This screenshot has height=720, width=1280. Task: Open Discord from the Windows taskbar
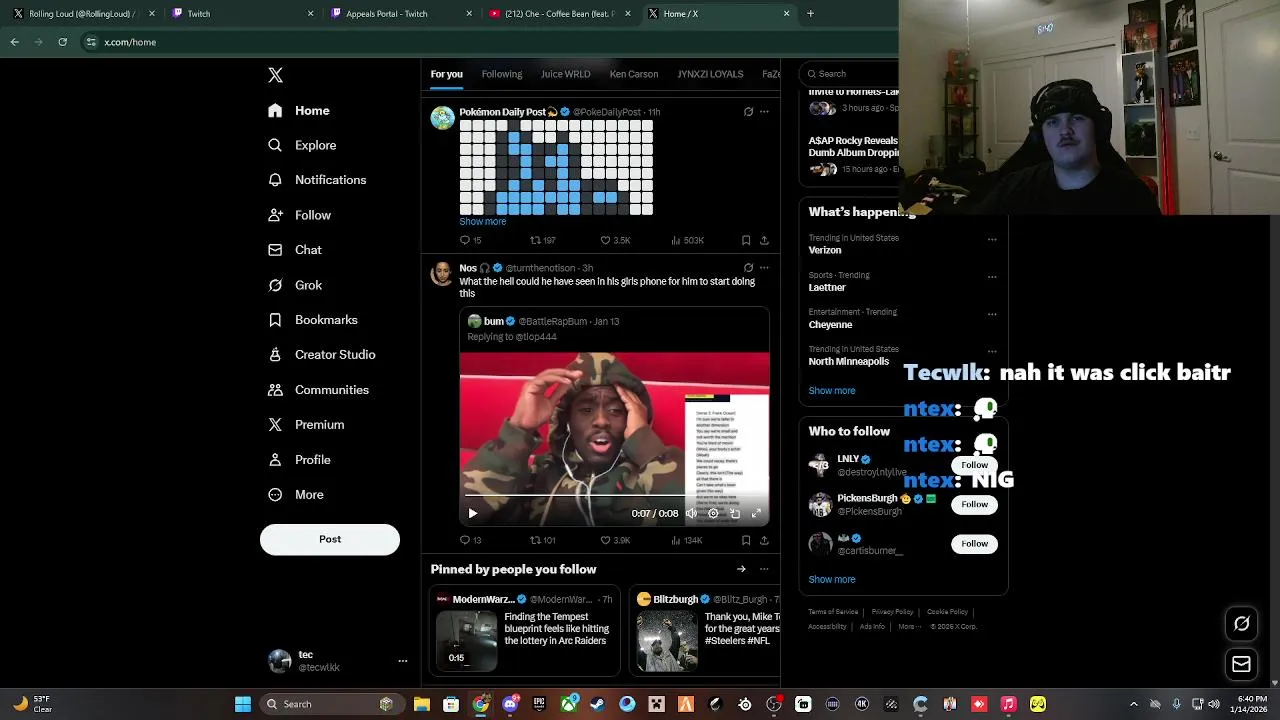pos(510,704)
